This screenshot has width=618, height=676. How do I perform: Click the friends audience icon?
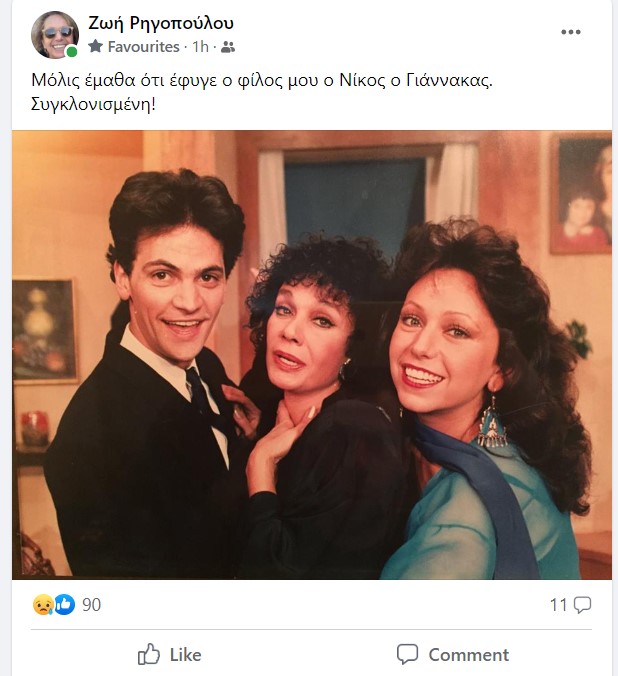tap(228, 47)
